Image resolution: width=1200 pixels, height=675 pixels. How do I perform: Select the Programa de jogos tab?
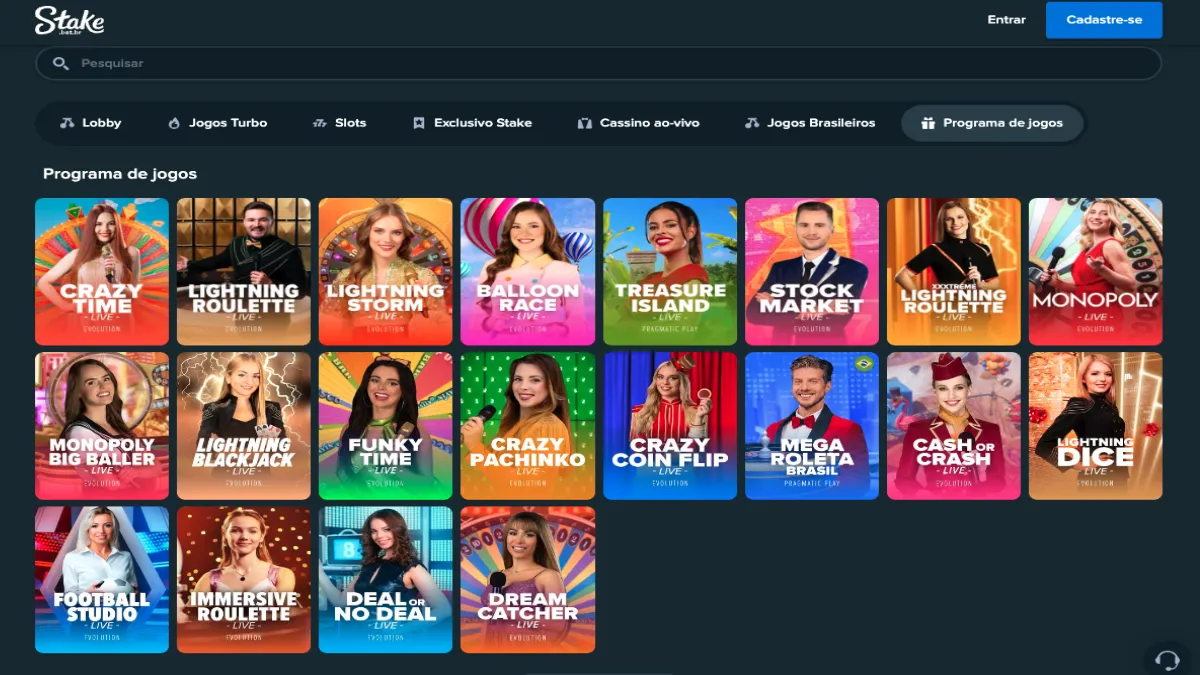(992, 123)
